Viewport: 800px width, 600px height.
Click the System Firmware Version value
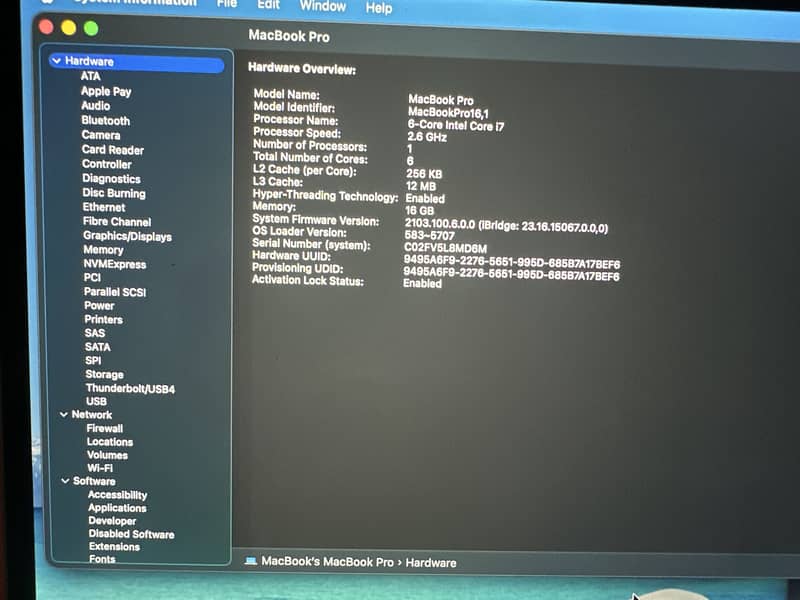point(506,226)
